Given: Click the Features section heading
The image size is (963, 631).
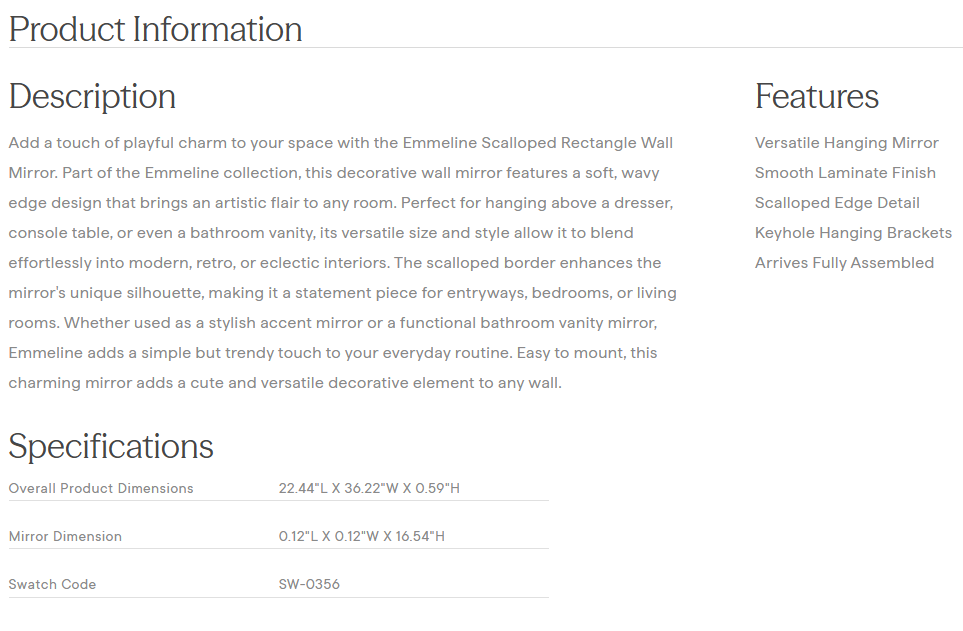Looking at the screenshot, I should coord(816,96).
